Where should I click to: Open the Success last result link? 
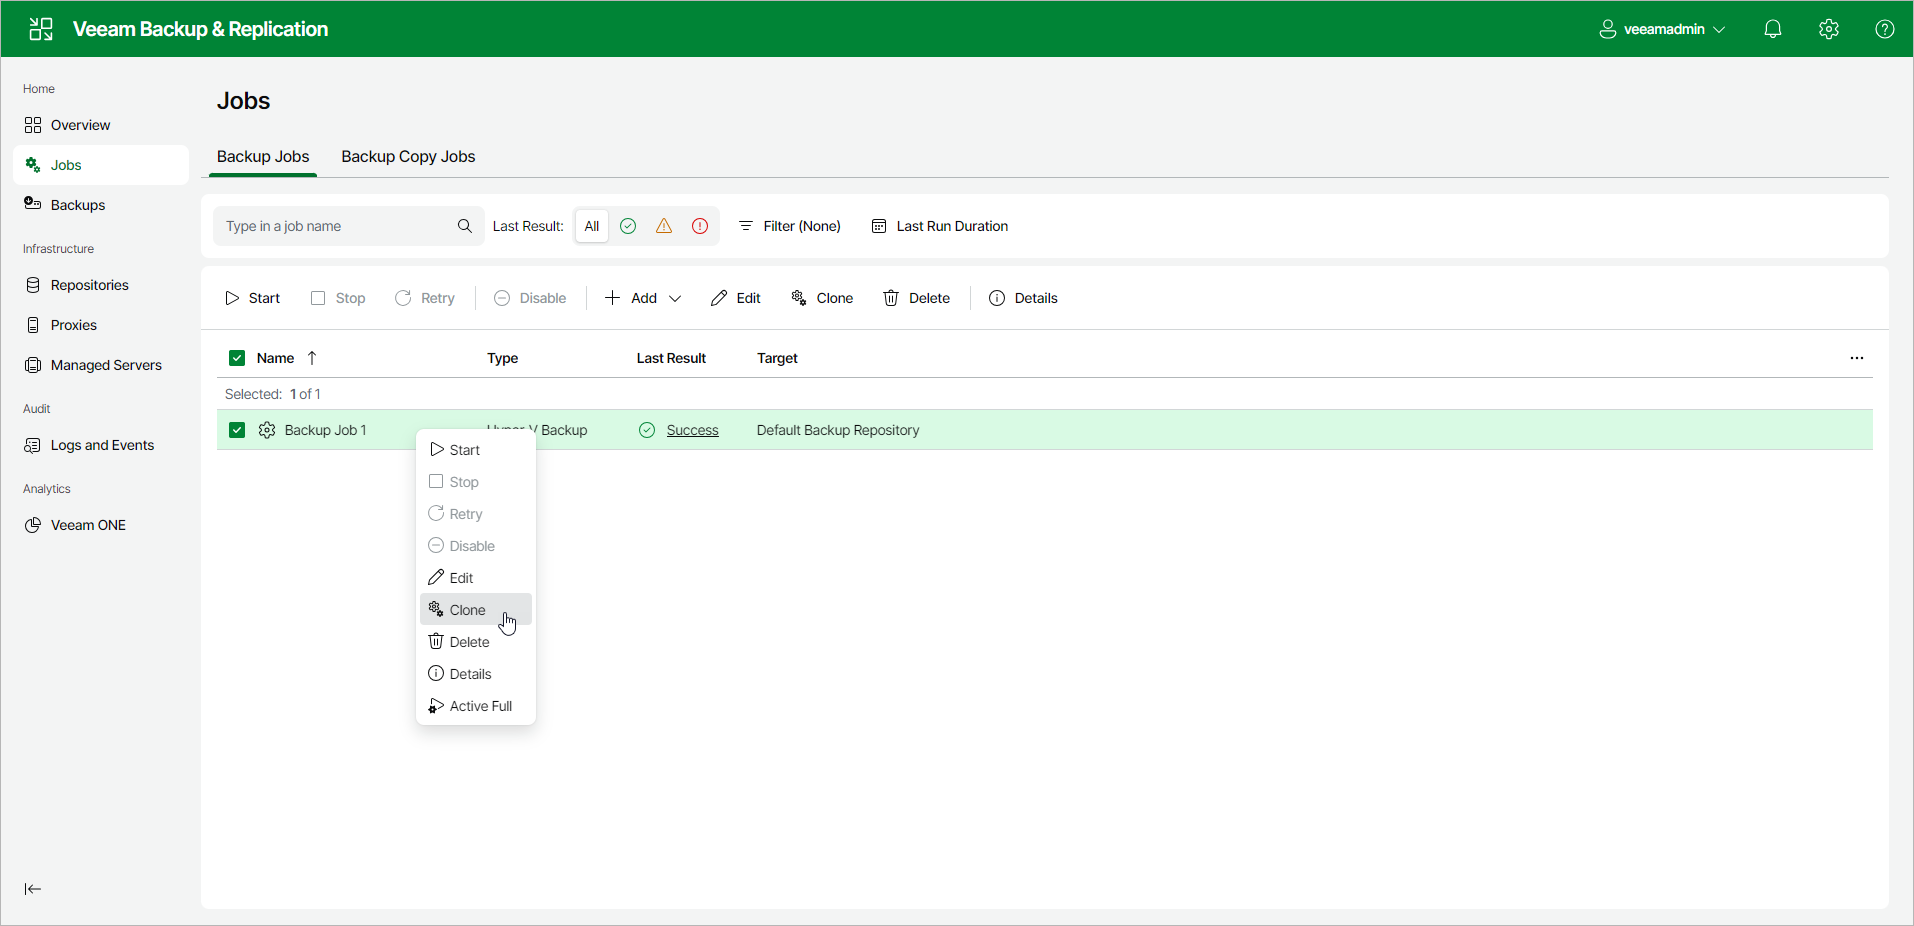coord(693,430)
